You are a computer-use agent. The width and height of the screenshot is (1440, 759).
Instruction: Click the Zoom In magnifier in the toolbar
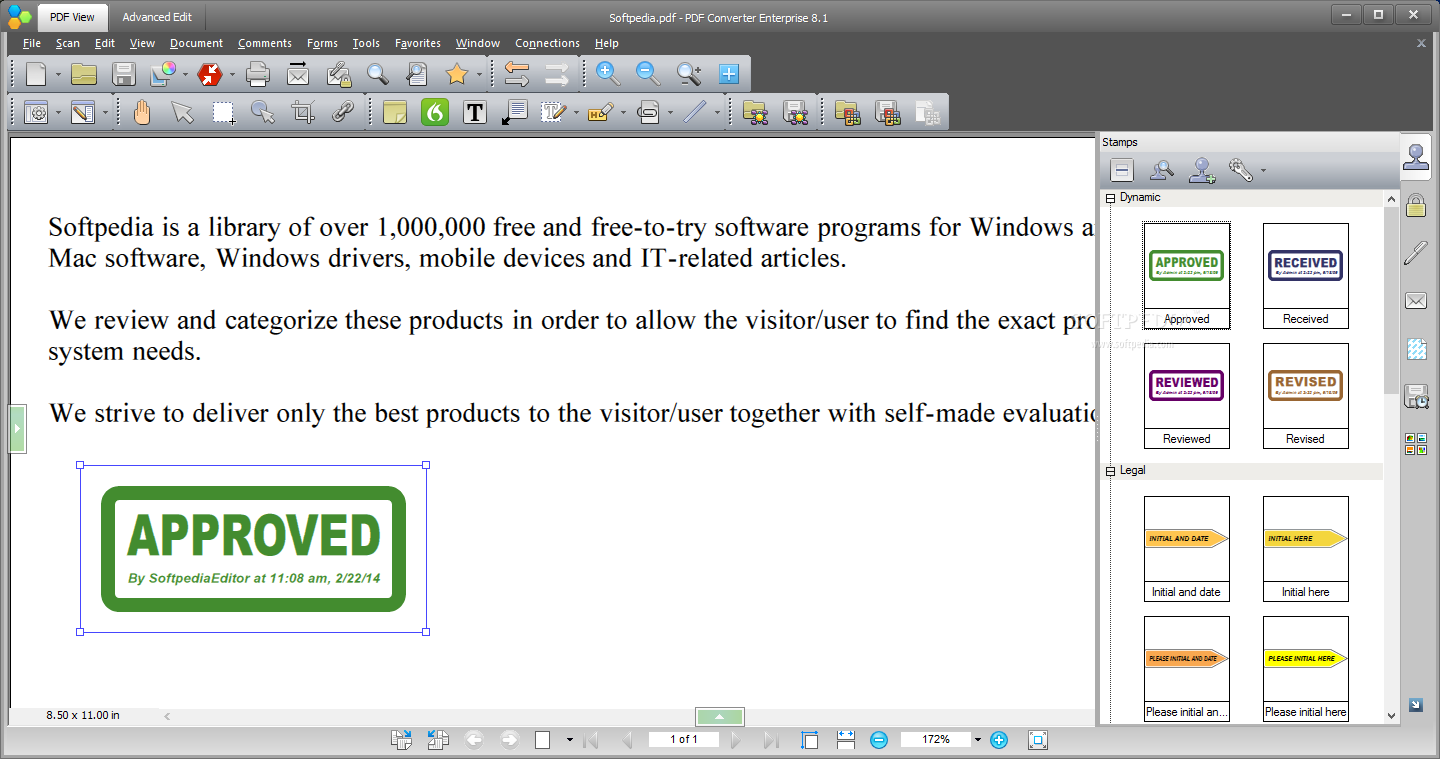(607, 73)
